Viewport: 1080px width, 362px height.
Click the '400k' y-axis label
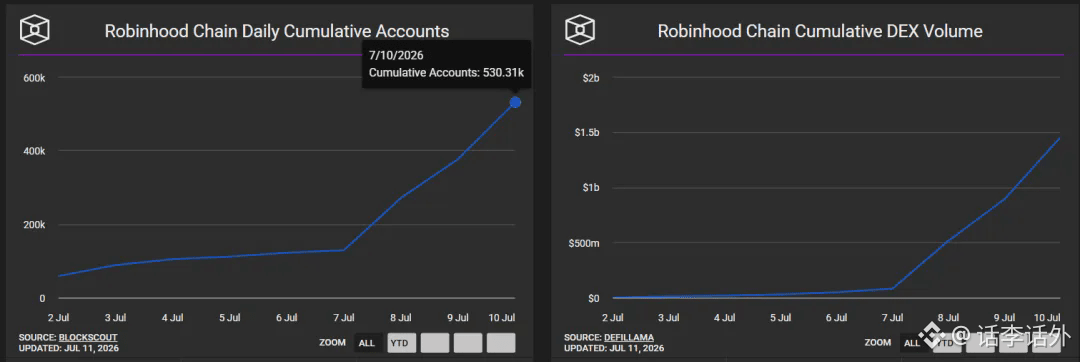[x=34, y=151]
